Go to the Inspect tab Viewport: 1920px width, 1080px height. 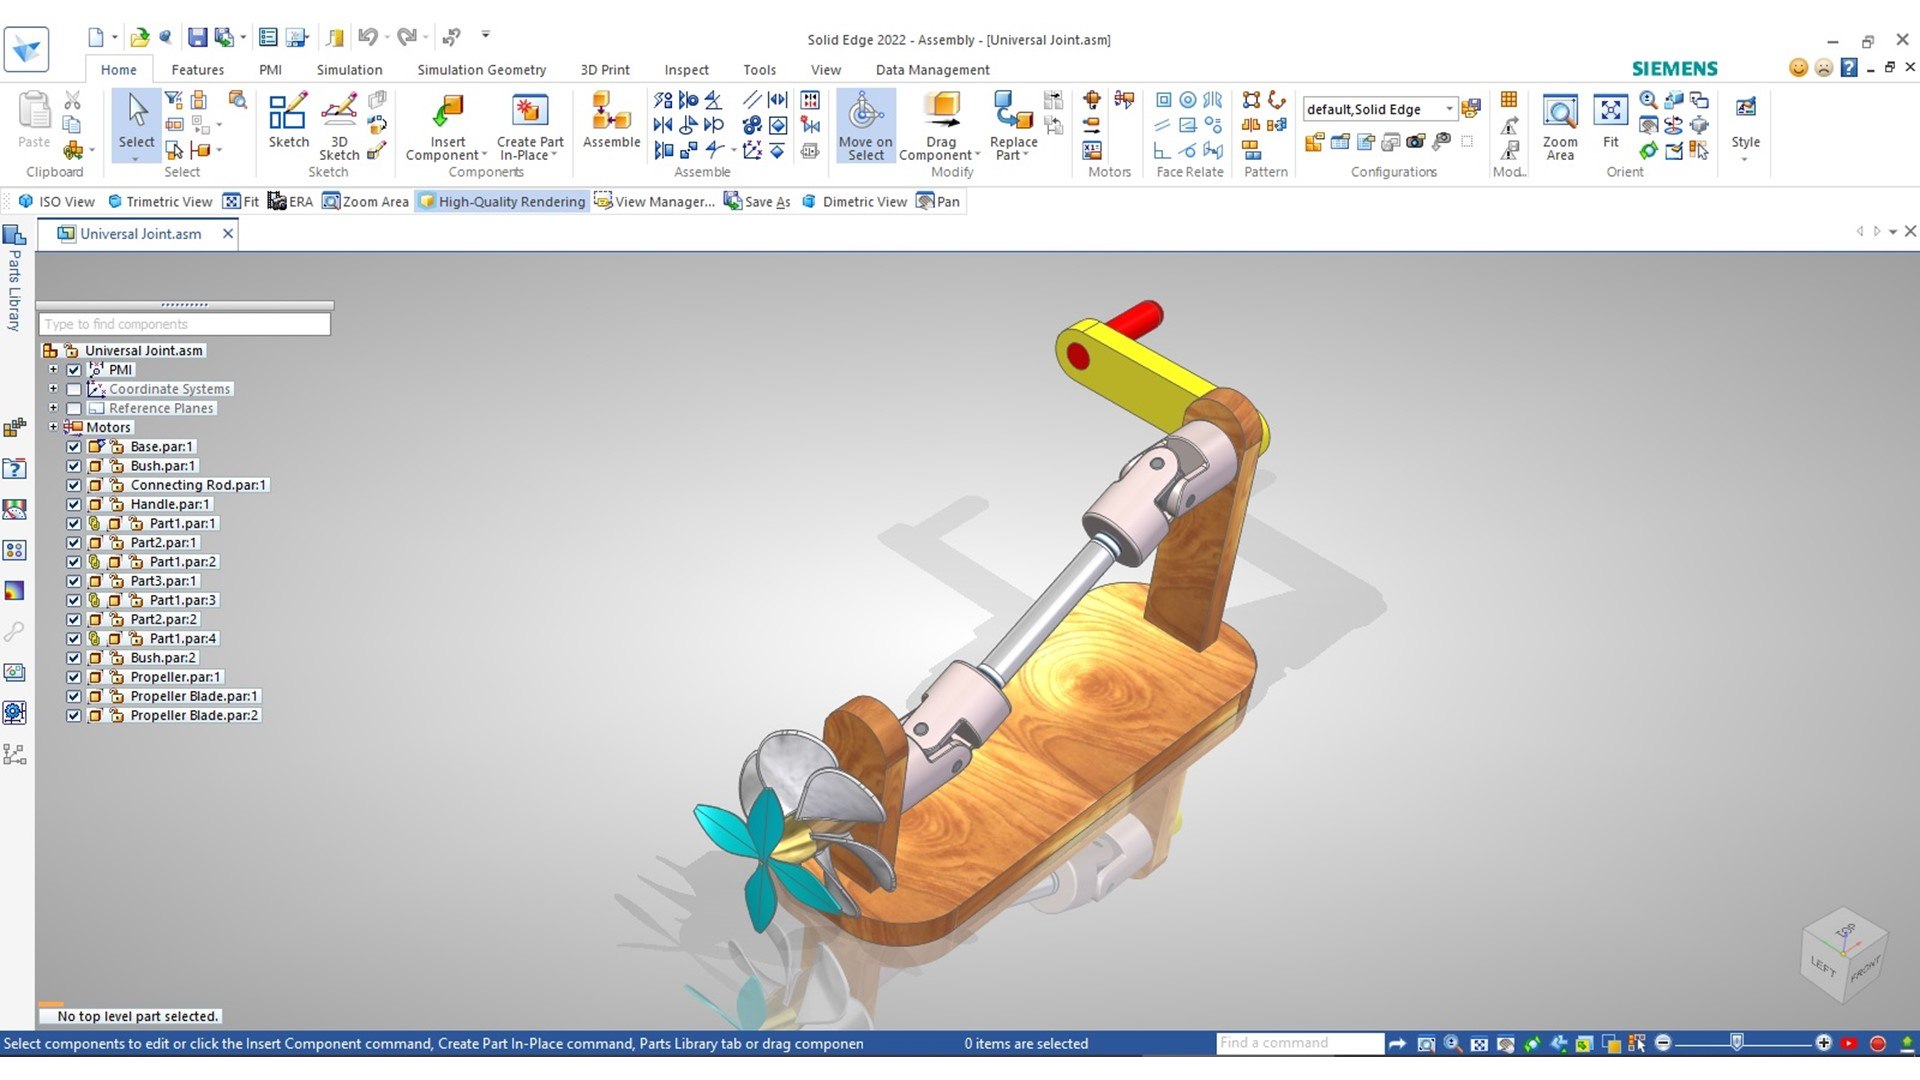pos(686,70)
